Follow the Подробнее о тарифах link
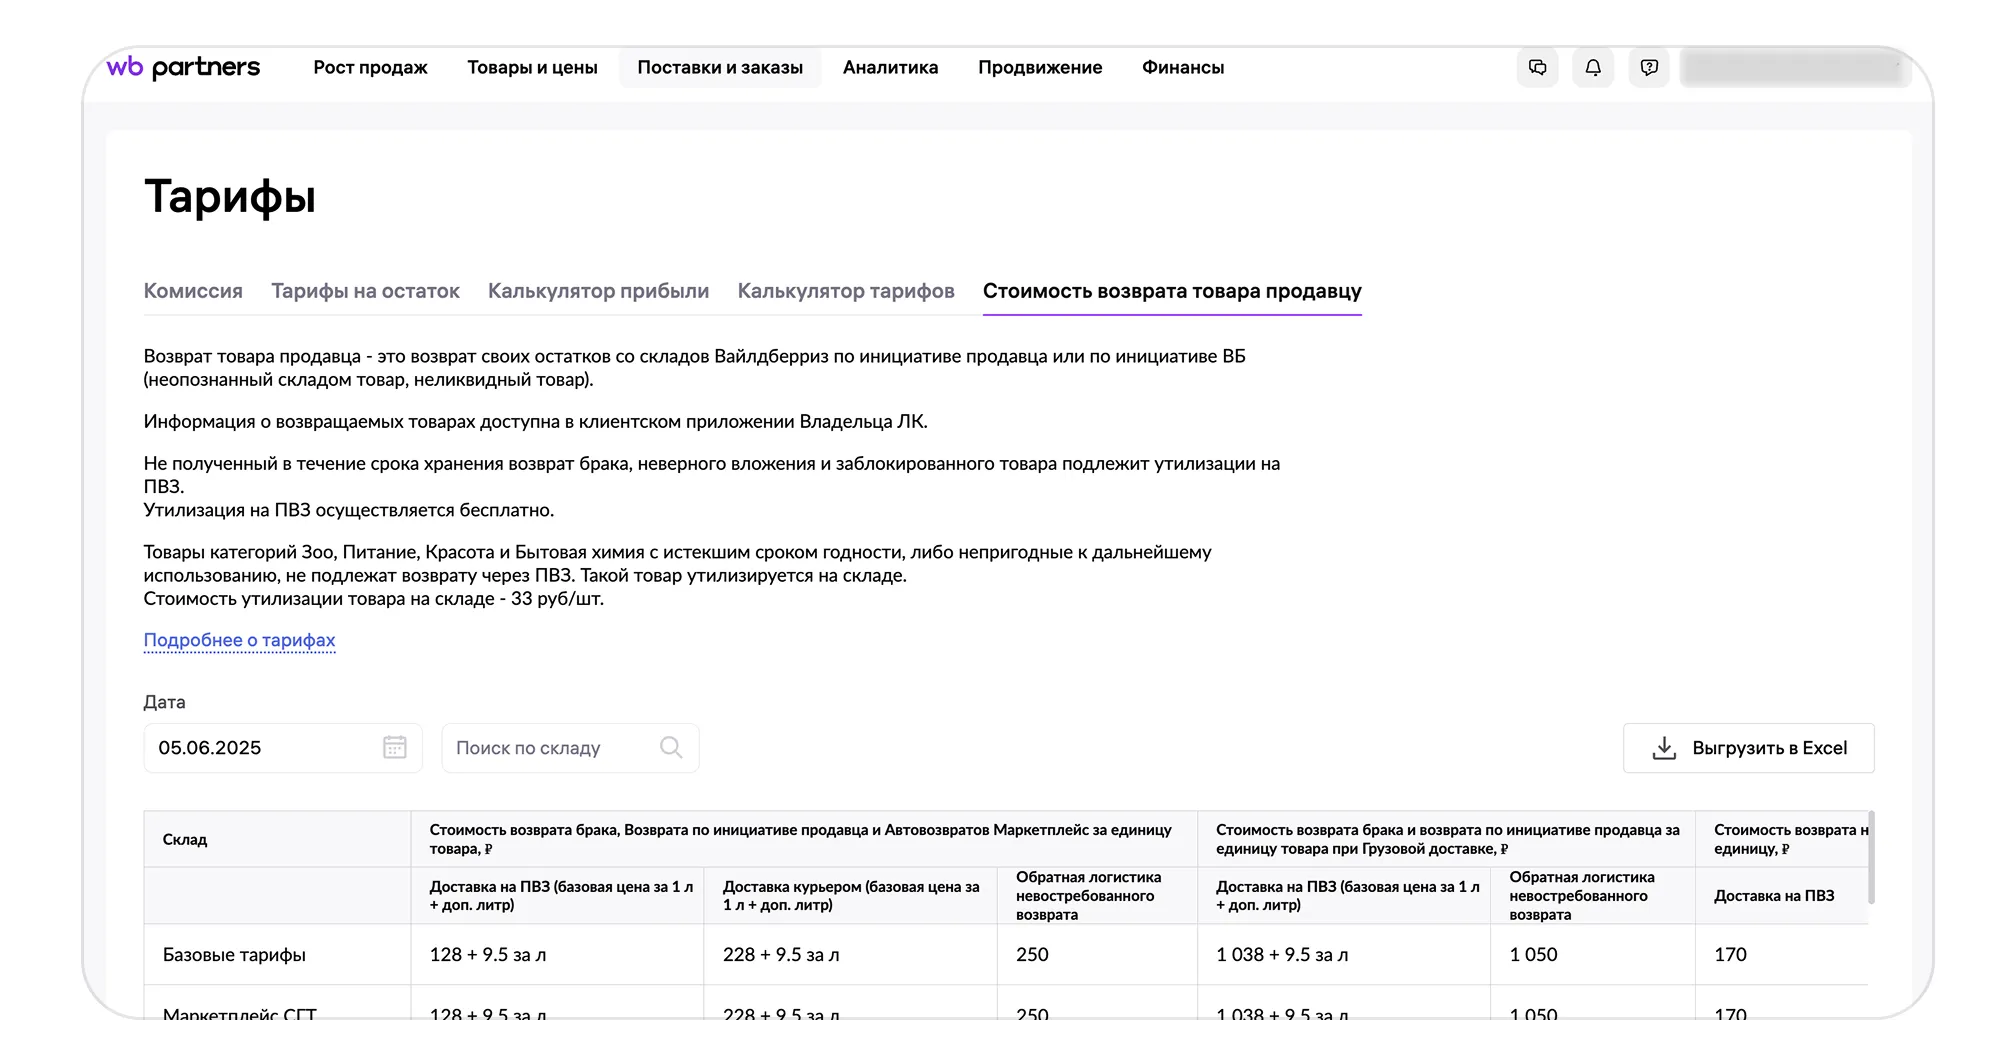 pos(239,640)
